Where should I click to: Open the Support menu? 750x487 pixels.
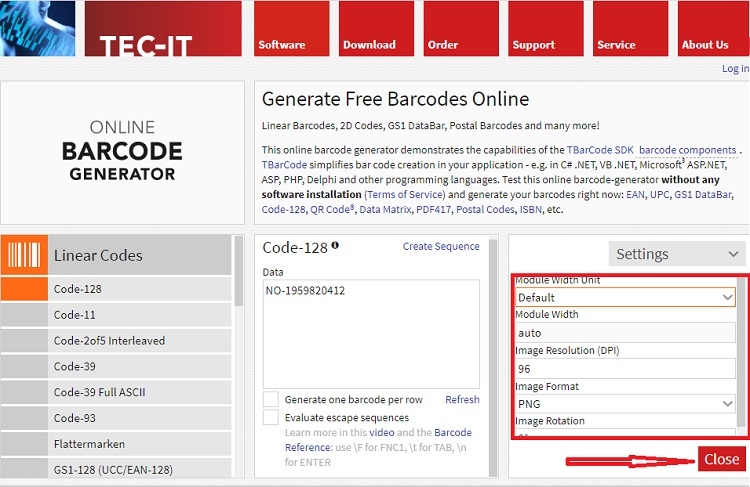tap(545, 29)
